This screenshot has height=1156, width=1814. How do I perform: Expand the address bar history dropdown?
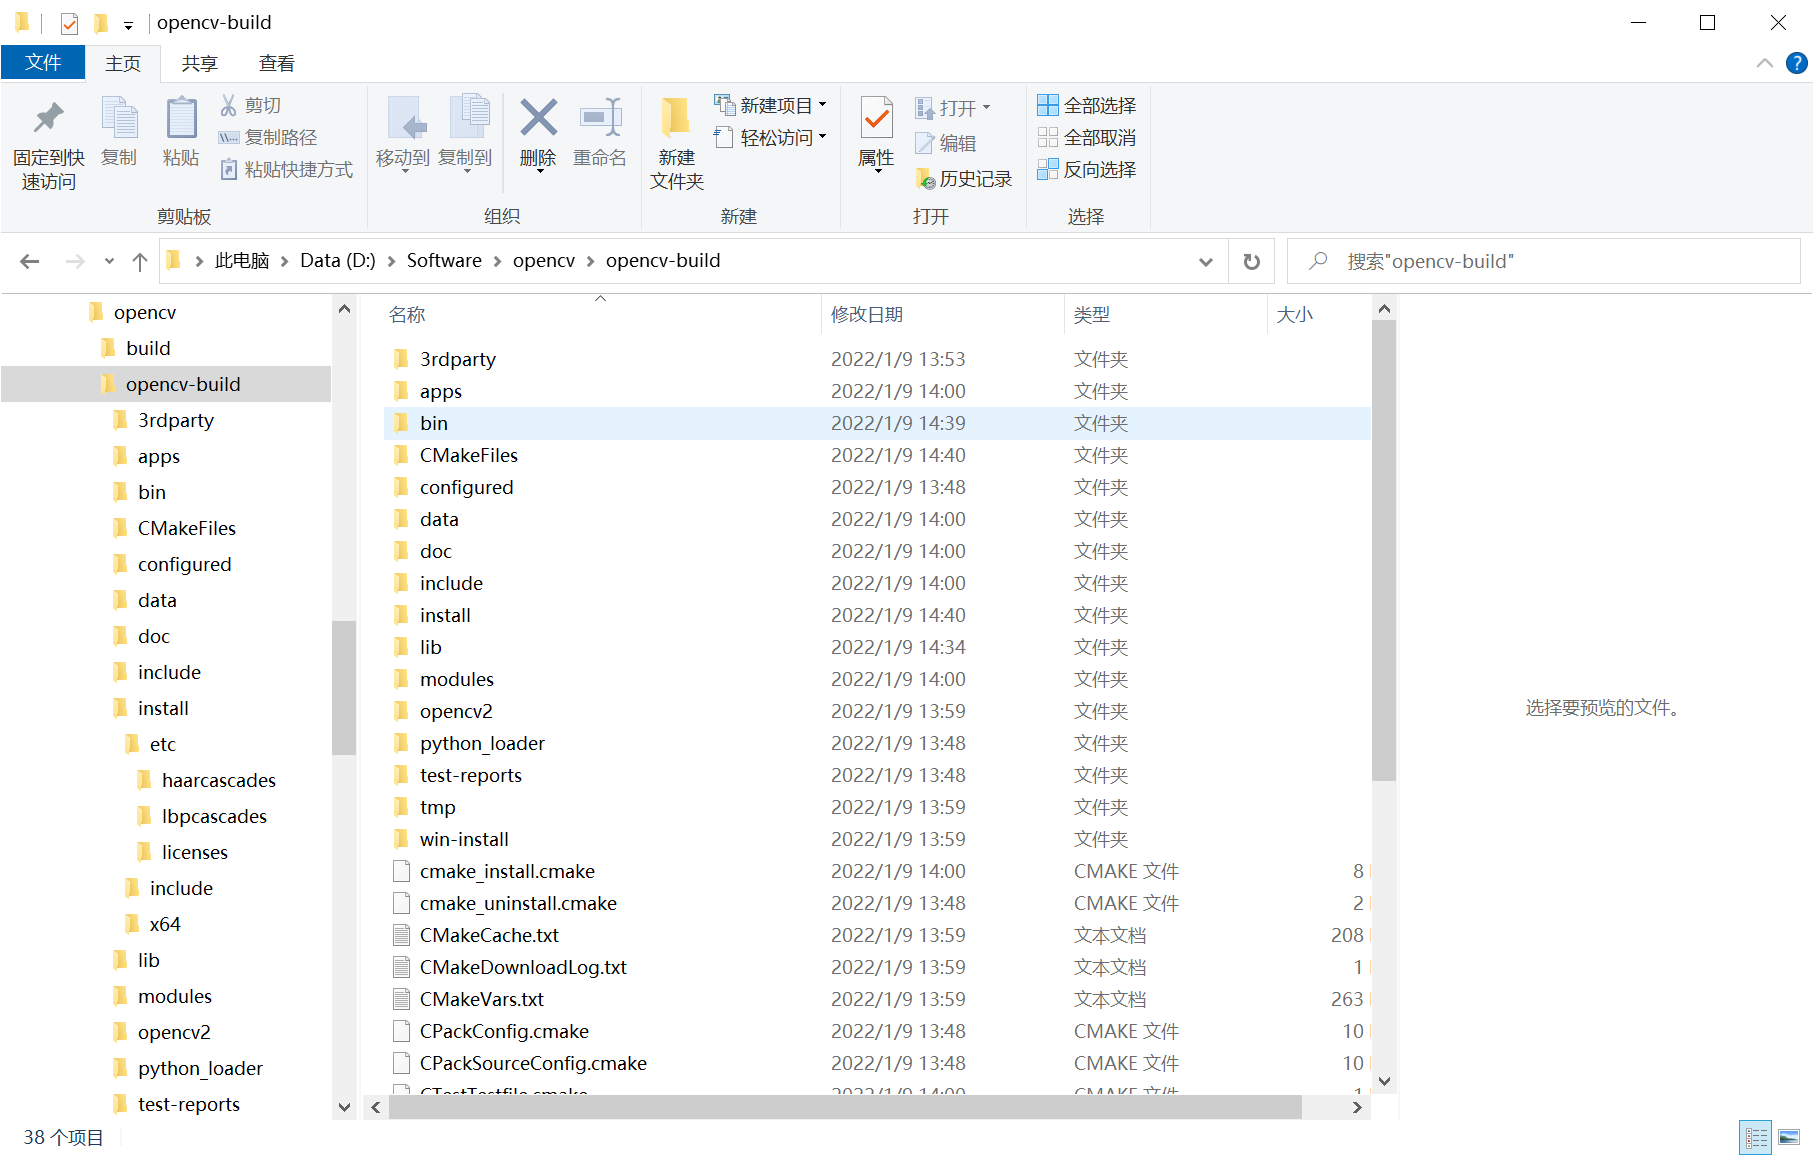coord(1206,262)
